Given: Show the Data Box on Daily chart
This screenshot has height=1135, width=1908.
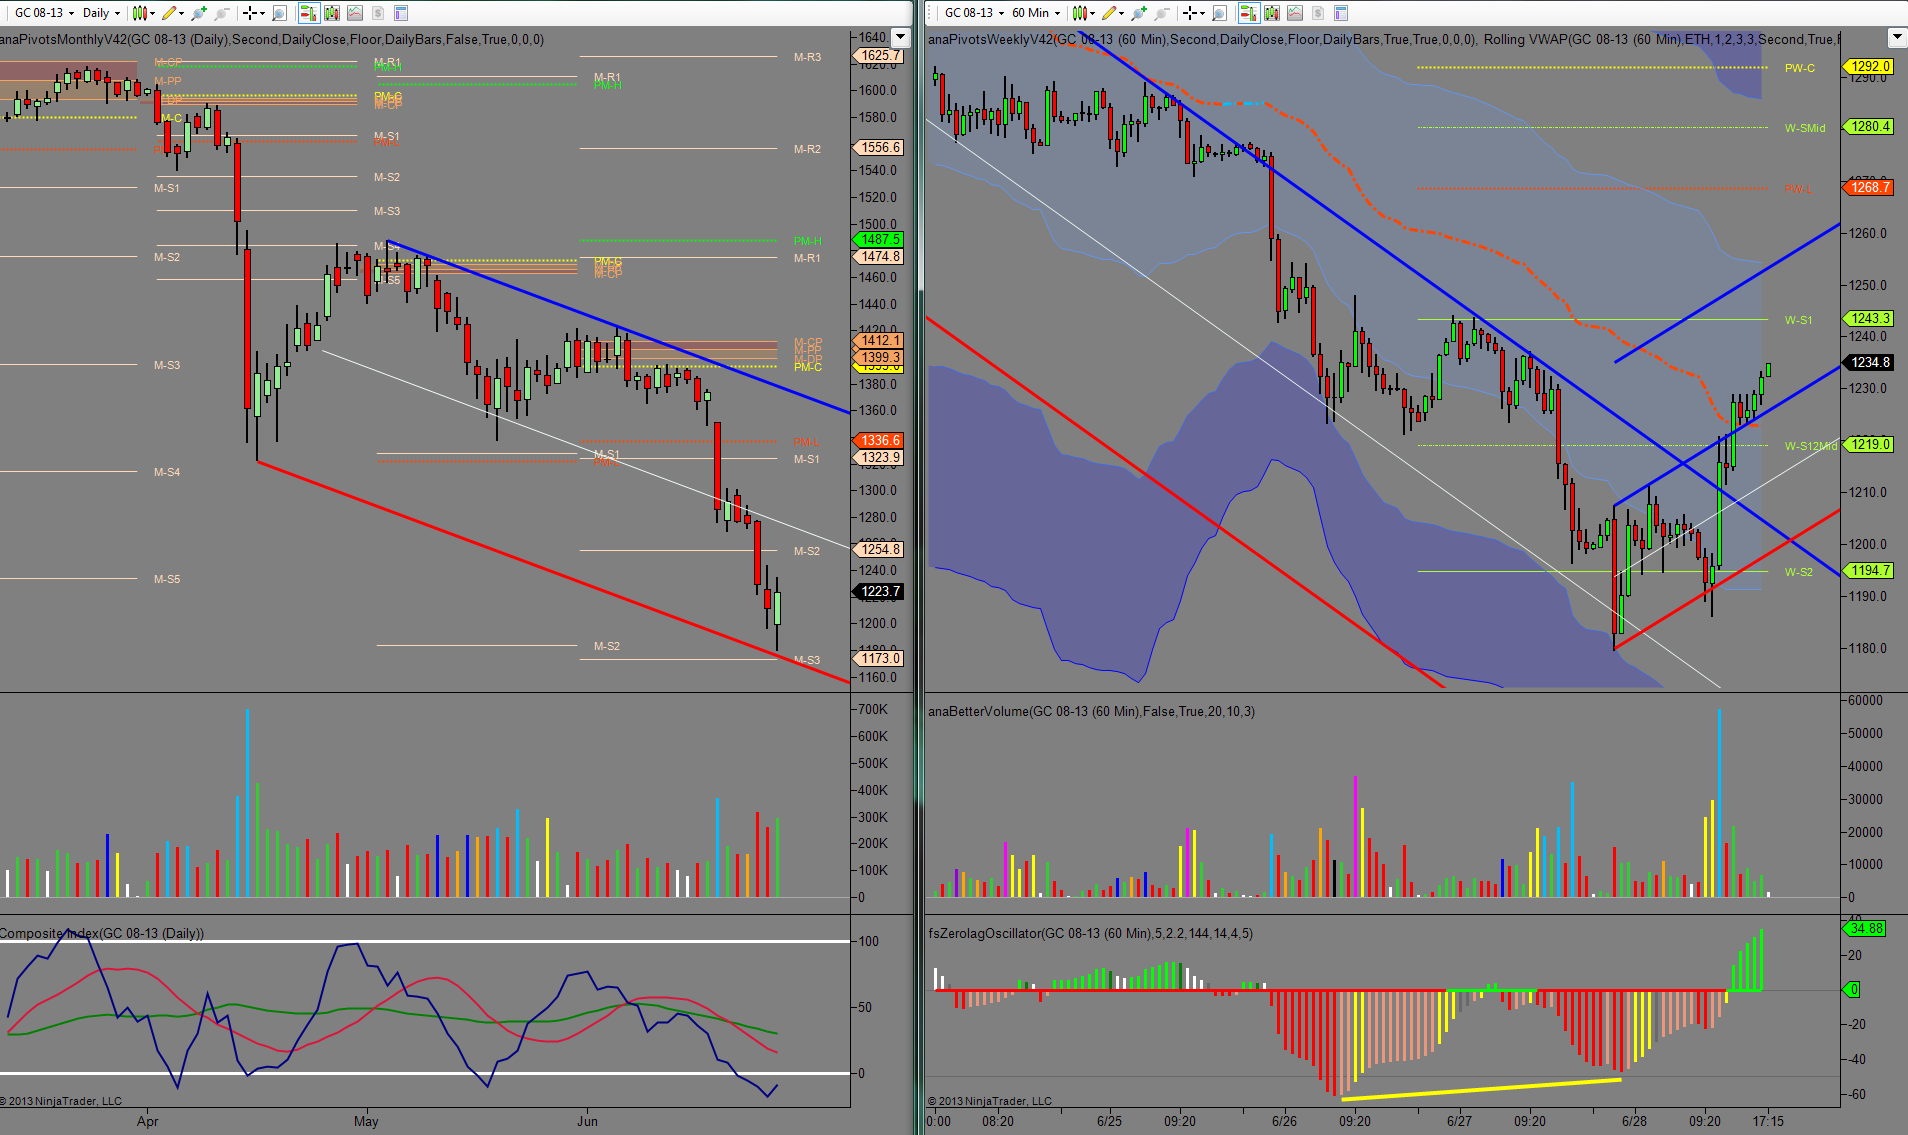Looking at the screenshot, I should (280, 13).
